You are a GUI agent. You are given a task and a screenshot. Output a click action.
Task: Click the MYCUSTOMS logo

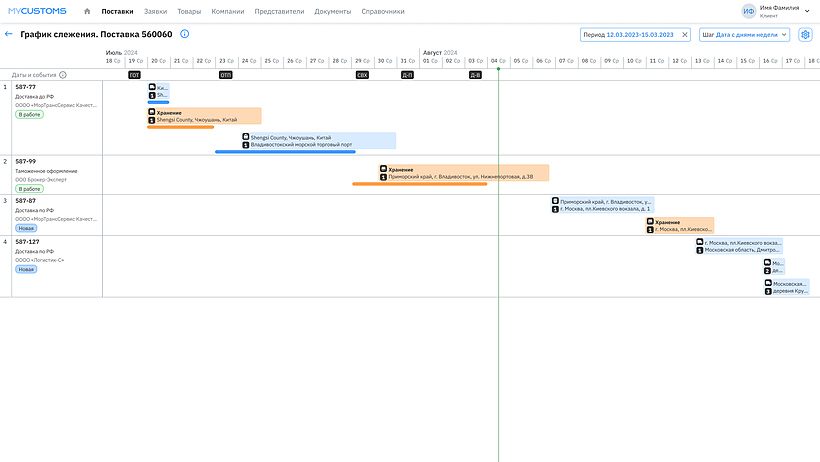pos(37,11)
